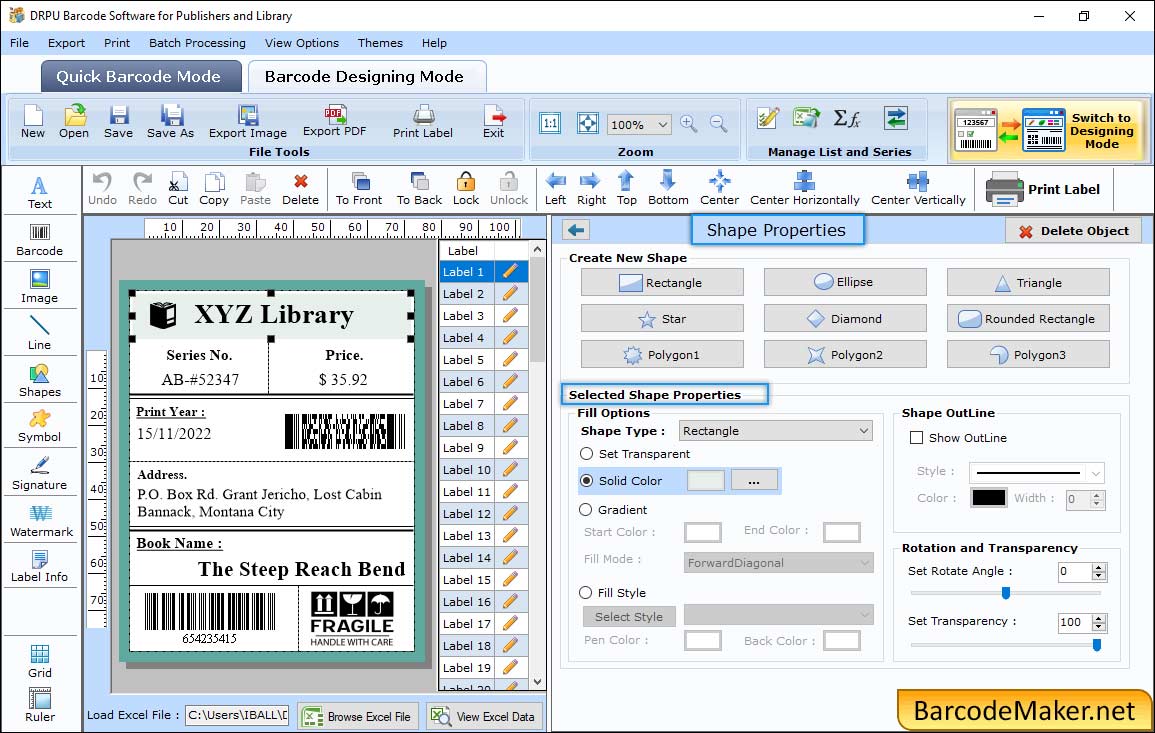1155x733 pixels.
Task: Export label as image
Action: pyautogui.click(x=248, y=122)
